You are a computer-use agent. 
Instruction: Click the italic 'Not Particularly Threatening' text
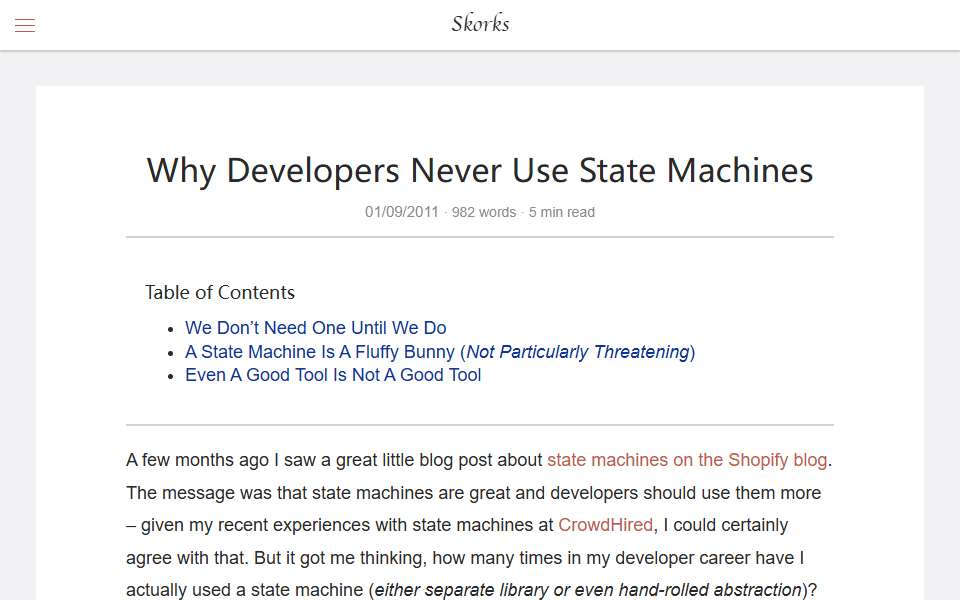[x=578, y=351]
